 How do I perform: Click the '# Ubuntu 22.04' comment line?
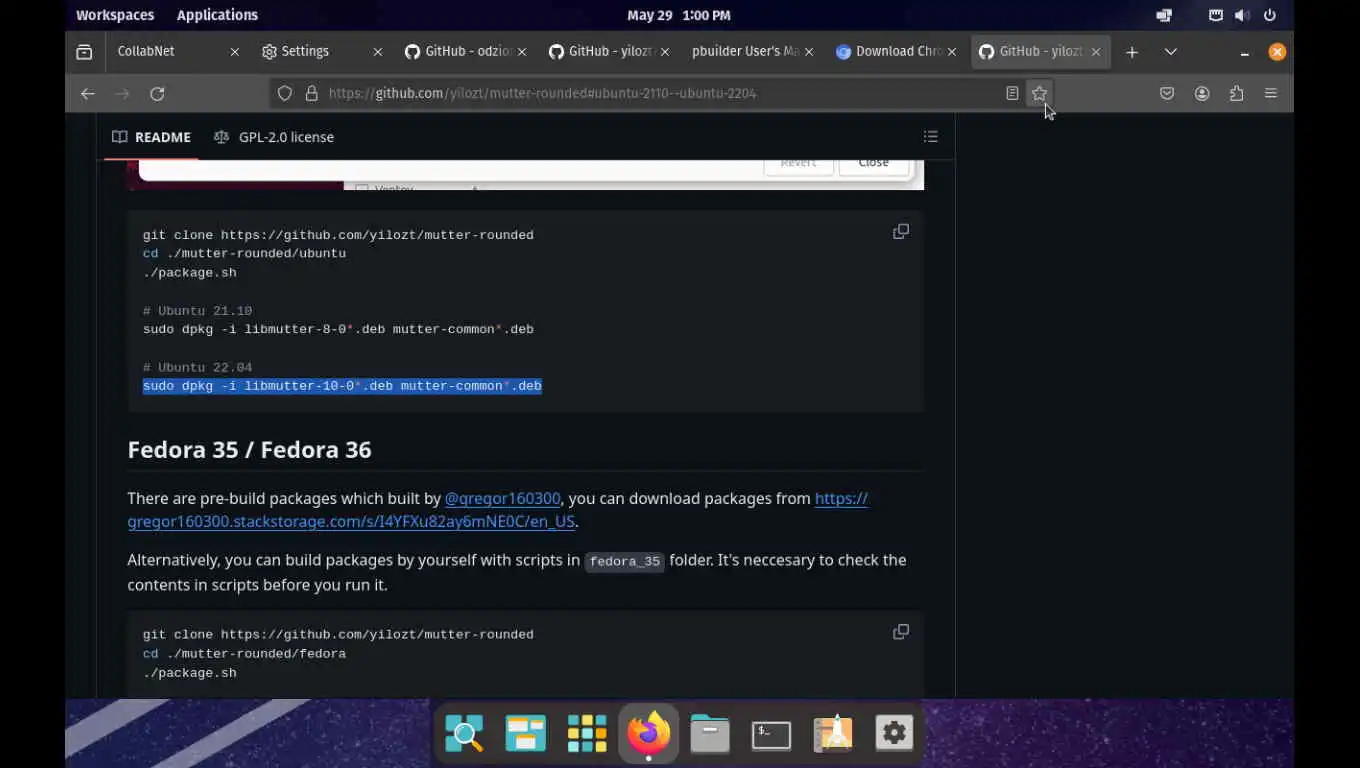click(197, 368)
